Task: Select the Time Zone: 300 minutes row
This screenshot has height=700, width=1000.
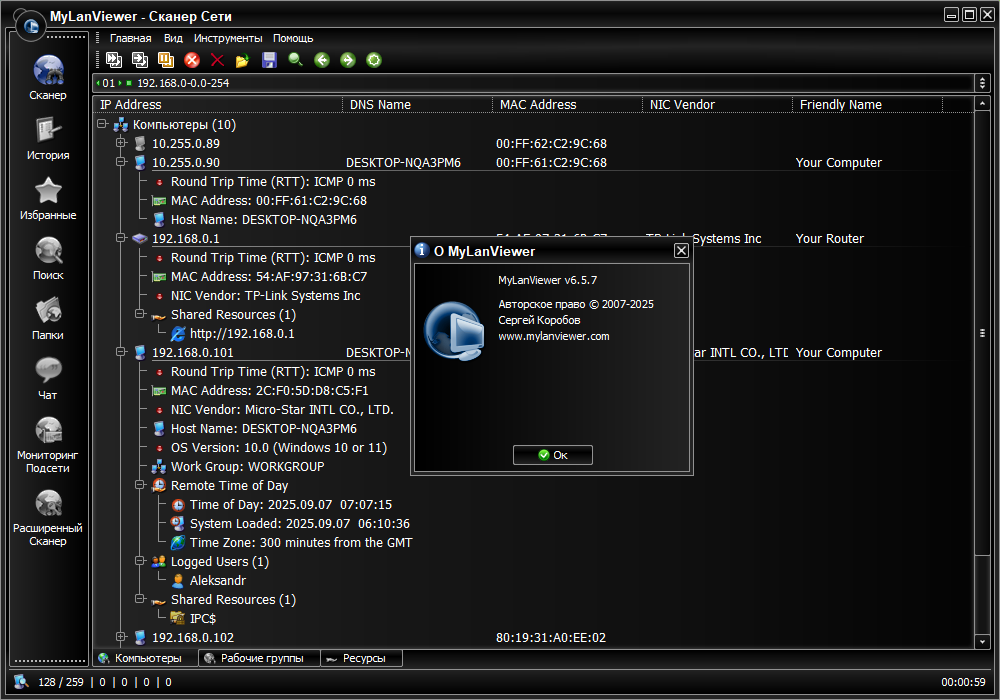Action: pyautogui.click(x=301, y=543)
